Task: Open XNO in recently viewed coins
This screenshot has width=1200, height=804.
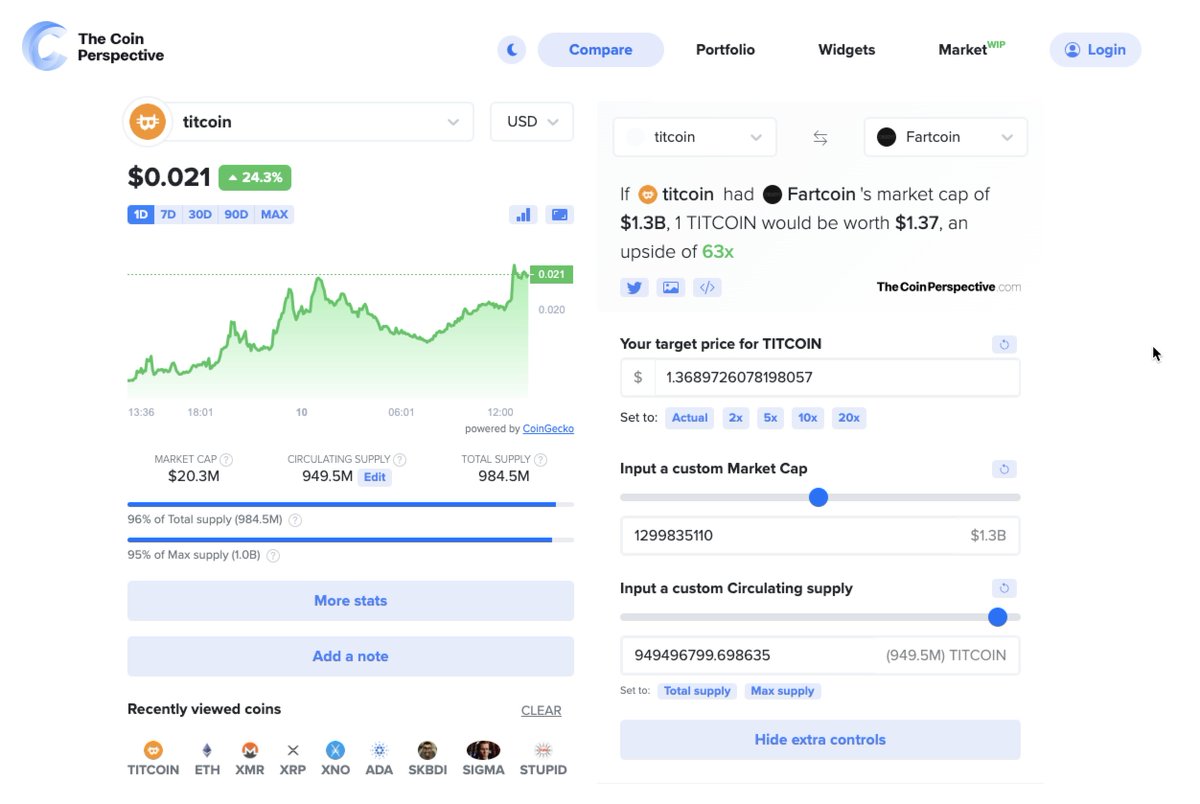Action: (x=336, y=759)
